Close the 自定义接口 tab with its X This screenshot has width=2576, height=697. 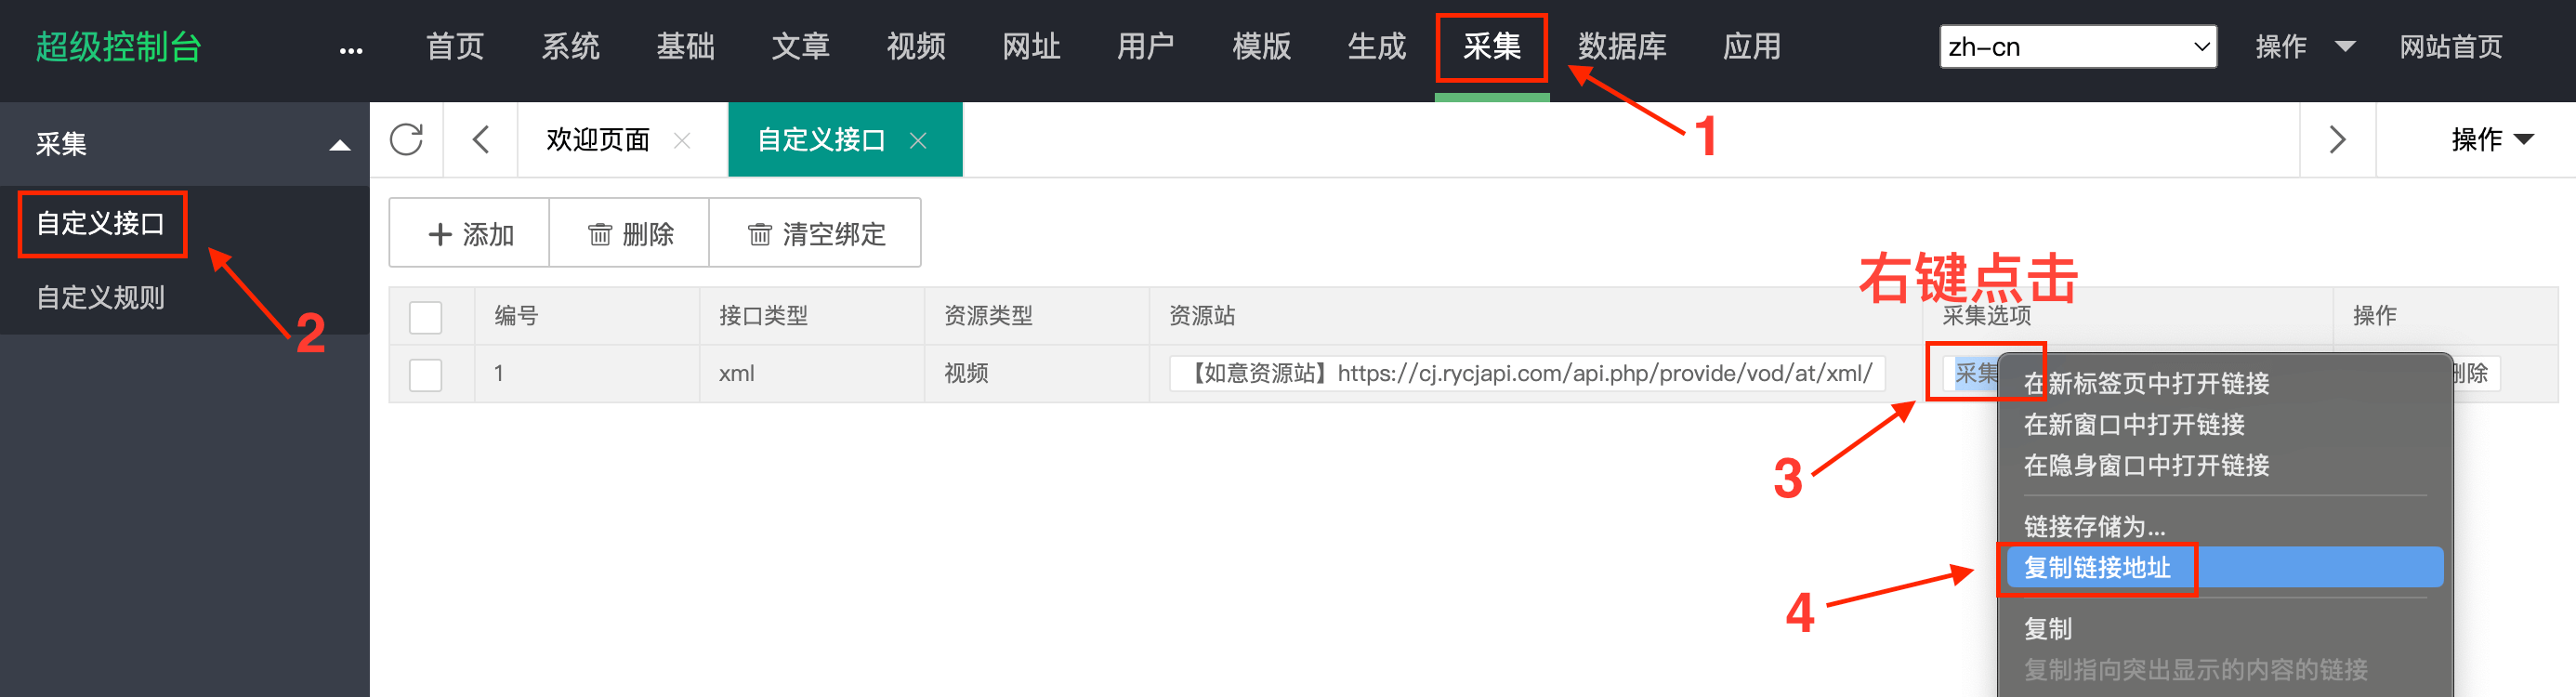918,141
